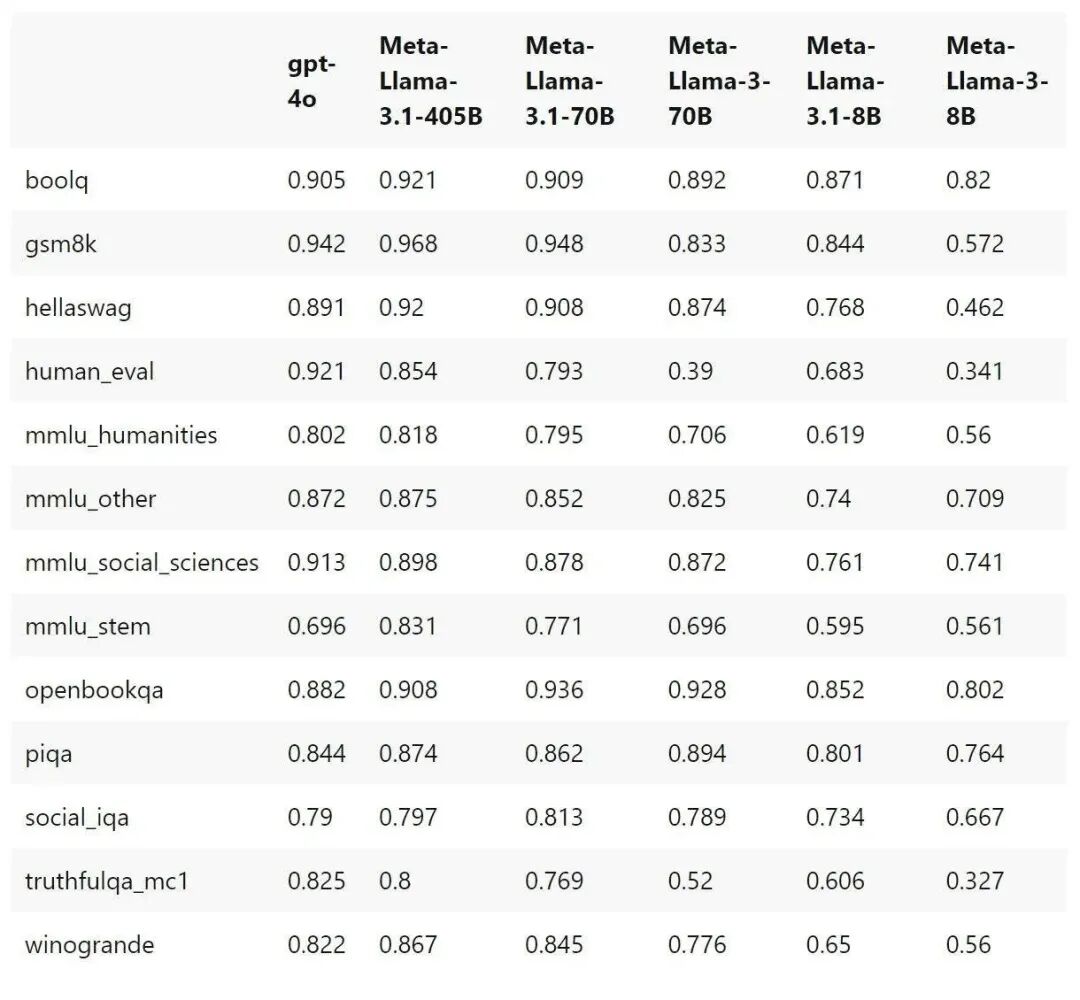Viewport: 1080px width, 1000px height.
Task: Select the truthfulqa_mc1 row label
Action: (107, 882)
